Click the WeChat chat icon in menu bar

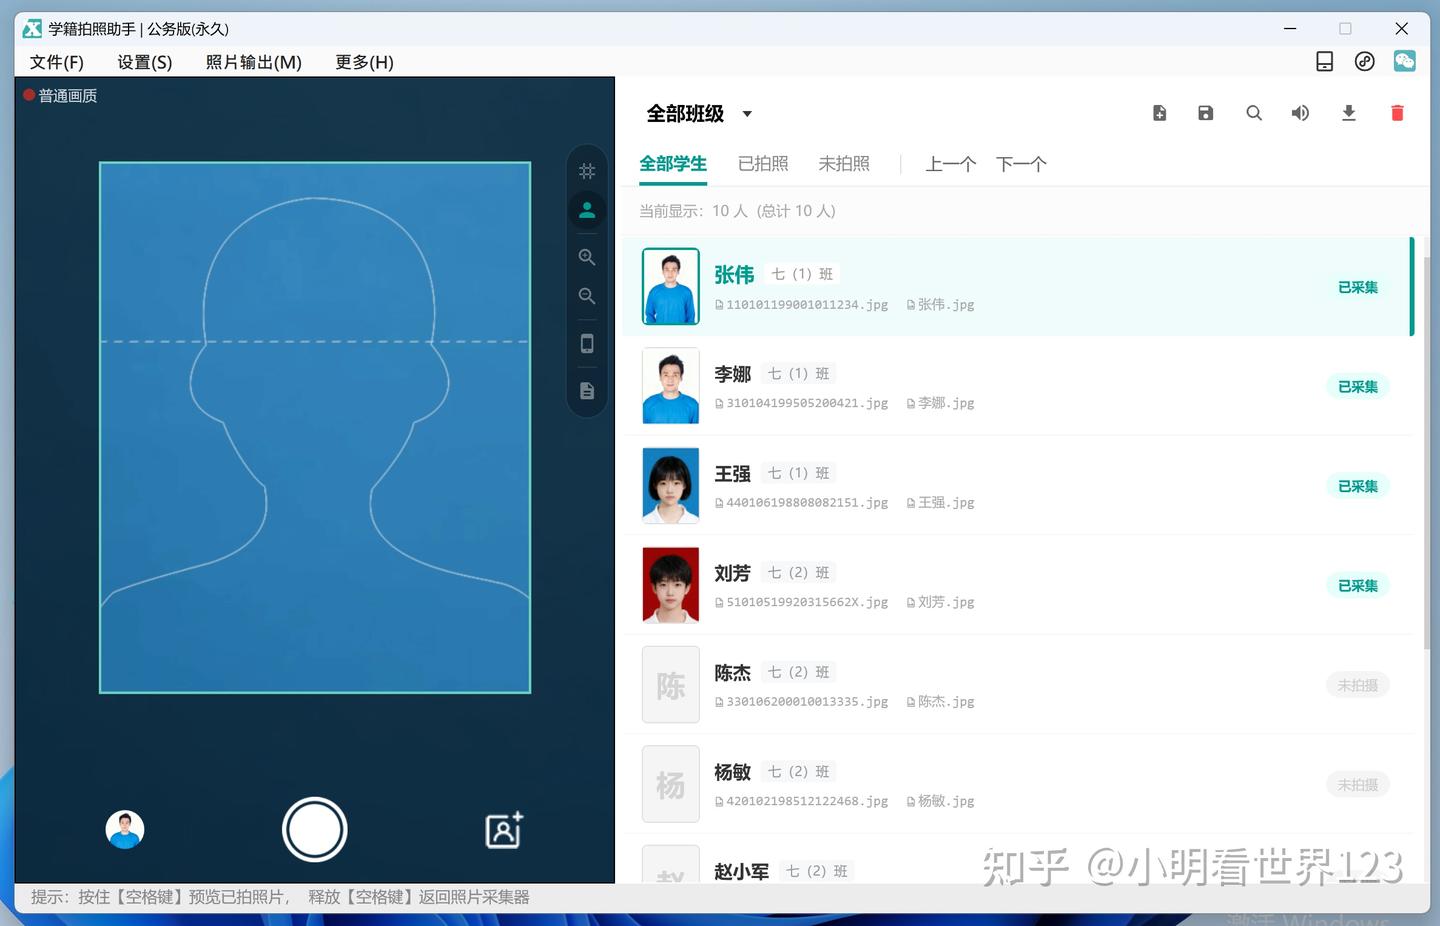click(x=1405, y=61)
